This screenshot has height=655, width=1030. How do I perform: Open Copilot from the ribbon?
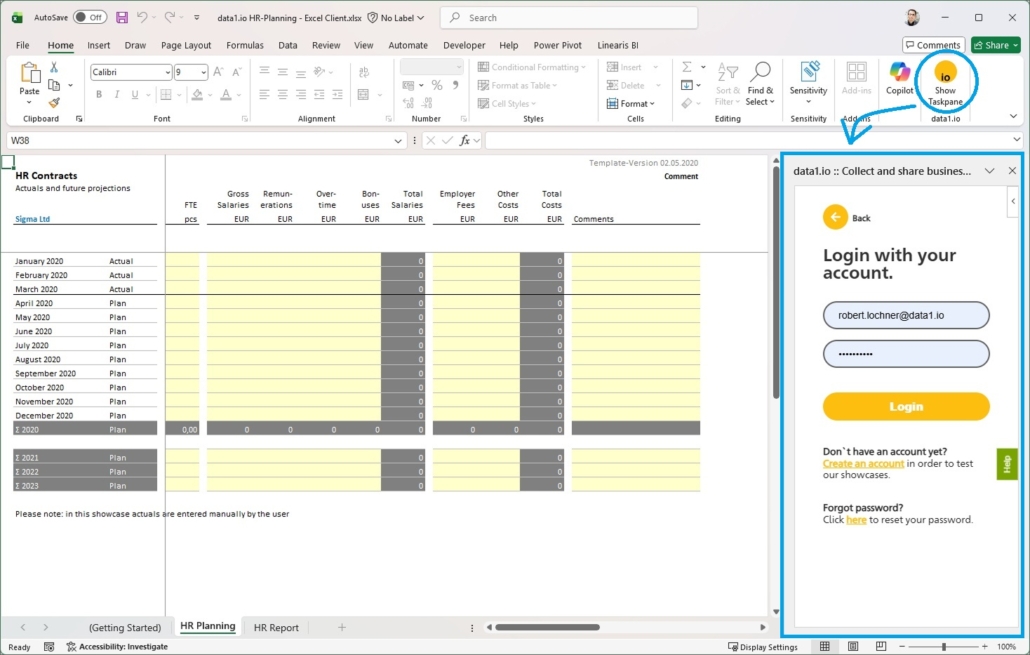point(900,78)
